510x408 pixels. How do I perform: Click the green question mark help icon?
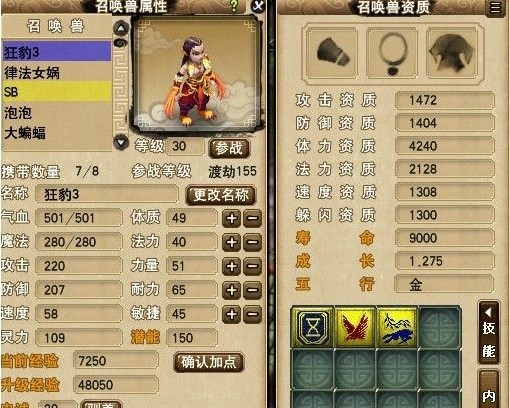click(234, 6)
